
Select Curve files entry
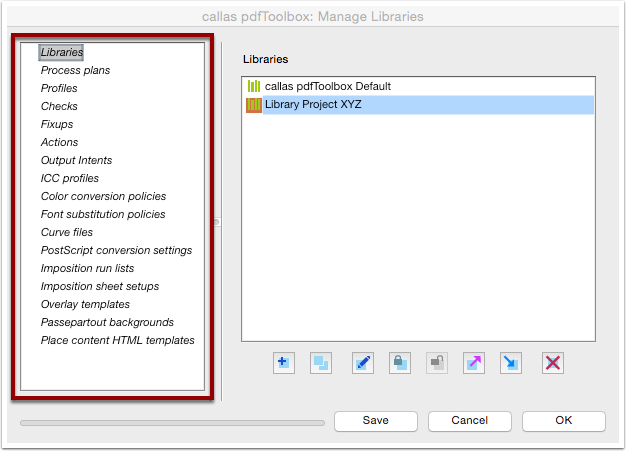[x=67, y=232]
